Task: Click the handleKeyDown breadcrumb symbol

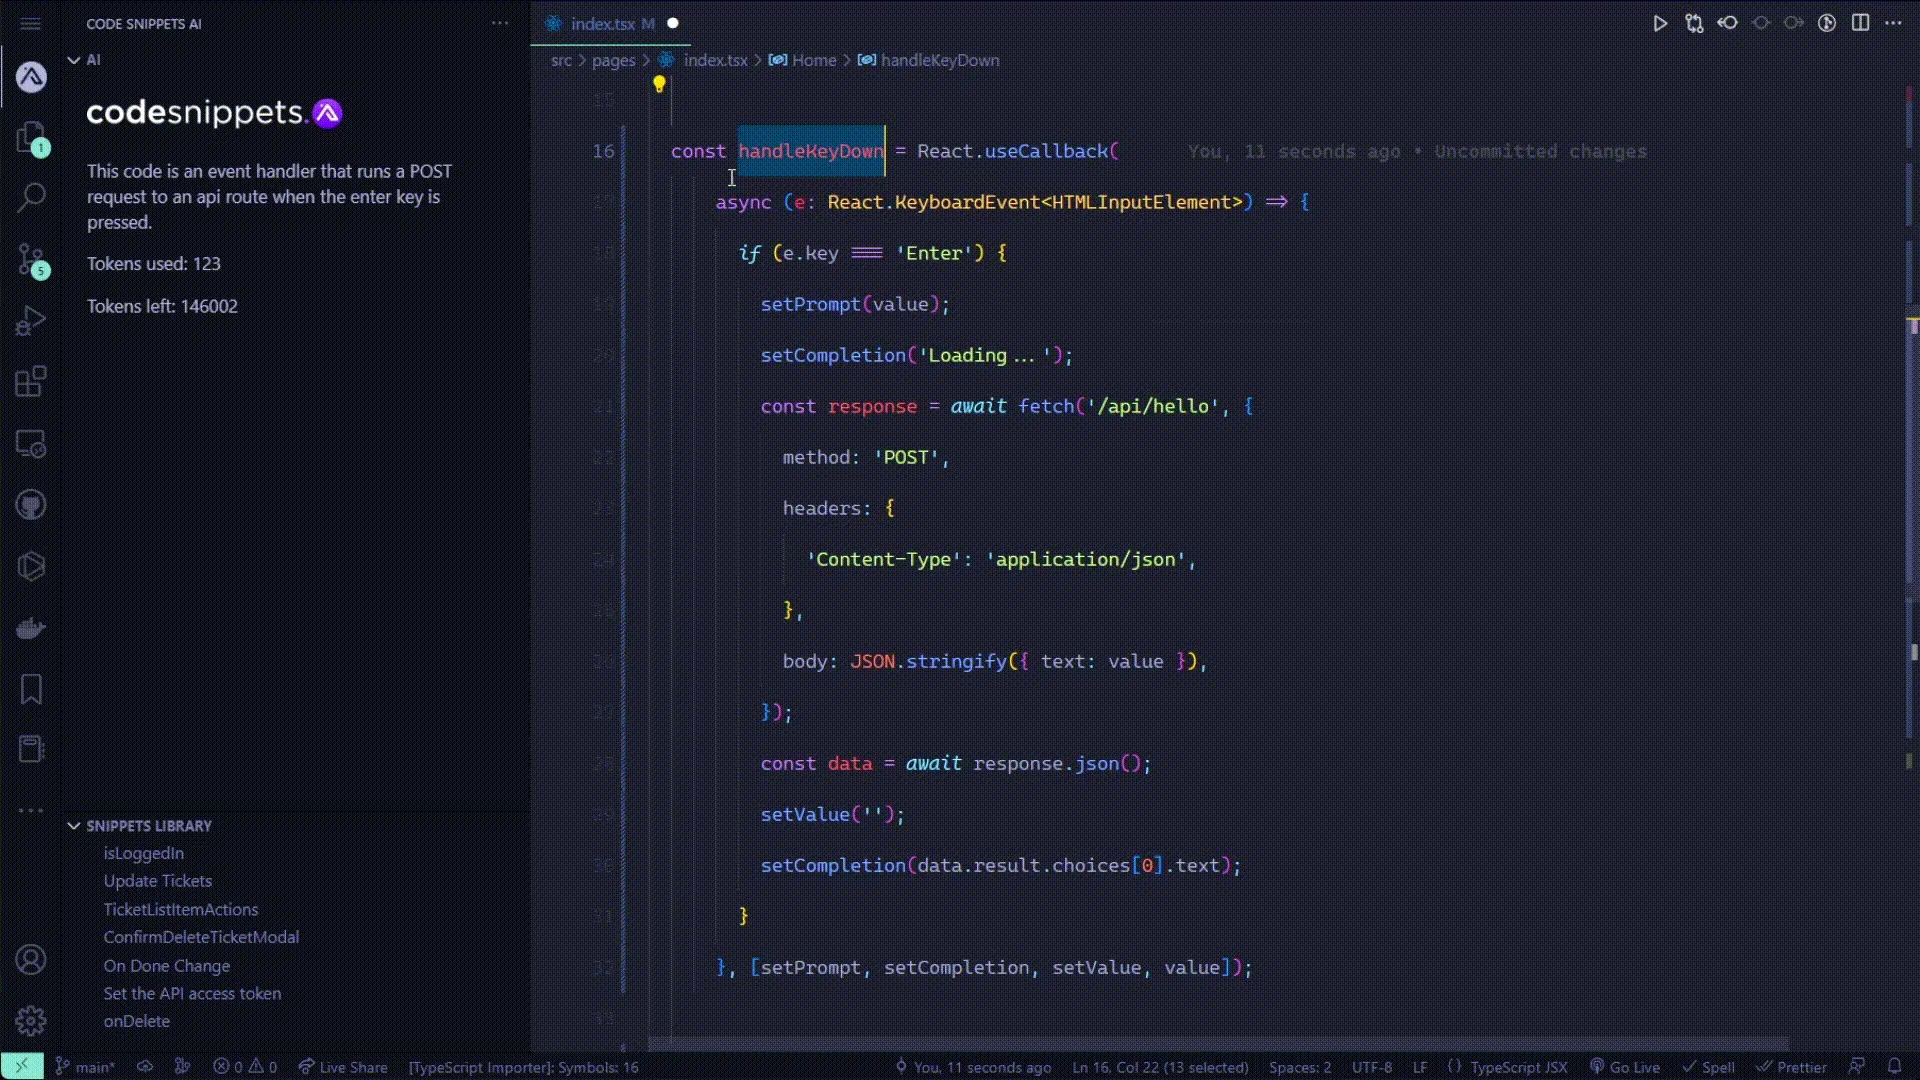Action: [939, 60]
